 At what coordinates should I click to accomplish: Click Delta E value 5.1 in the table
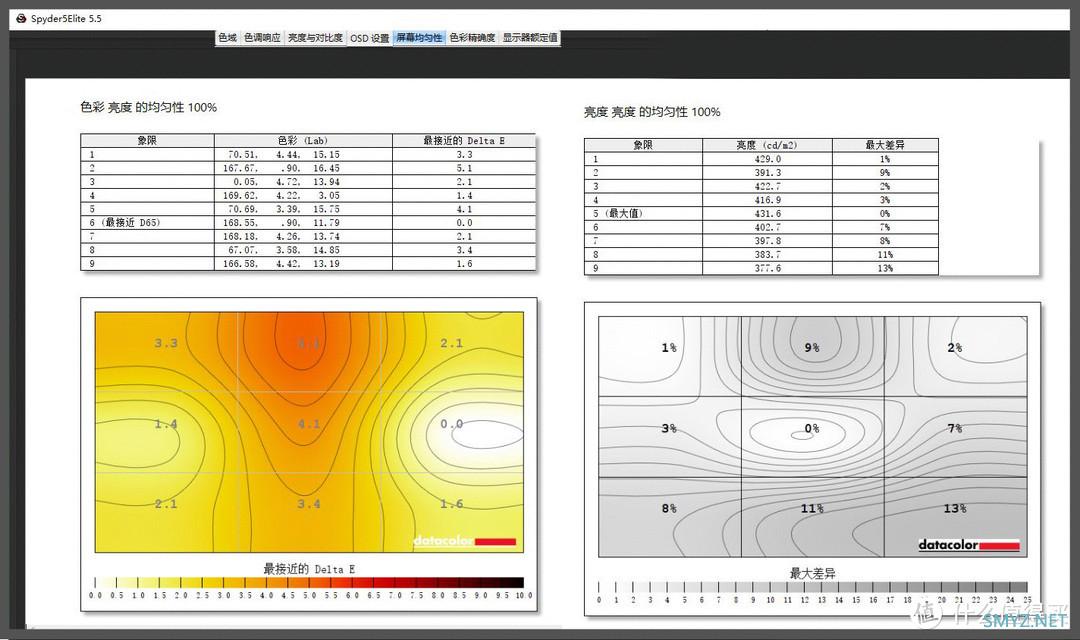(464, 168)
